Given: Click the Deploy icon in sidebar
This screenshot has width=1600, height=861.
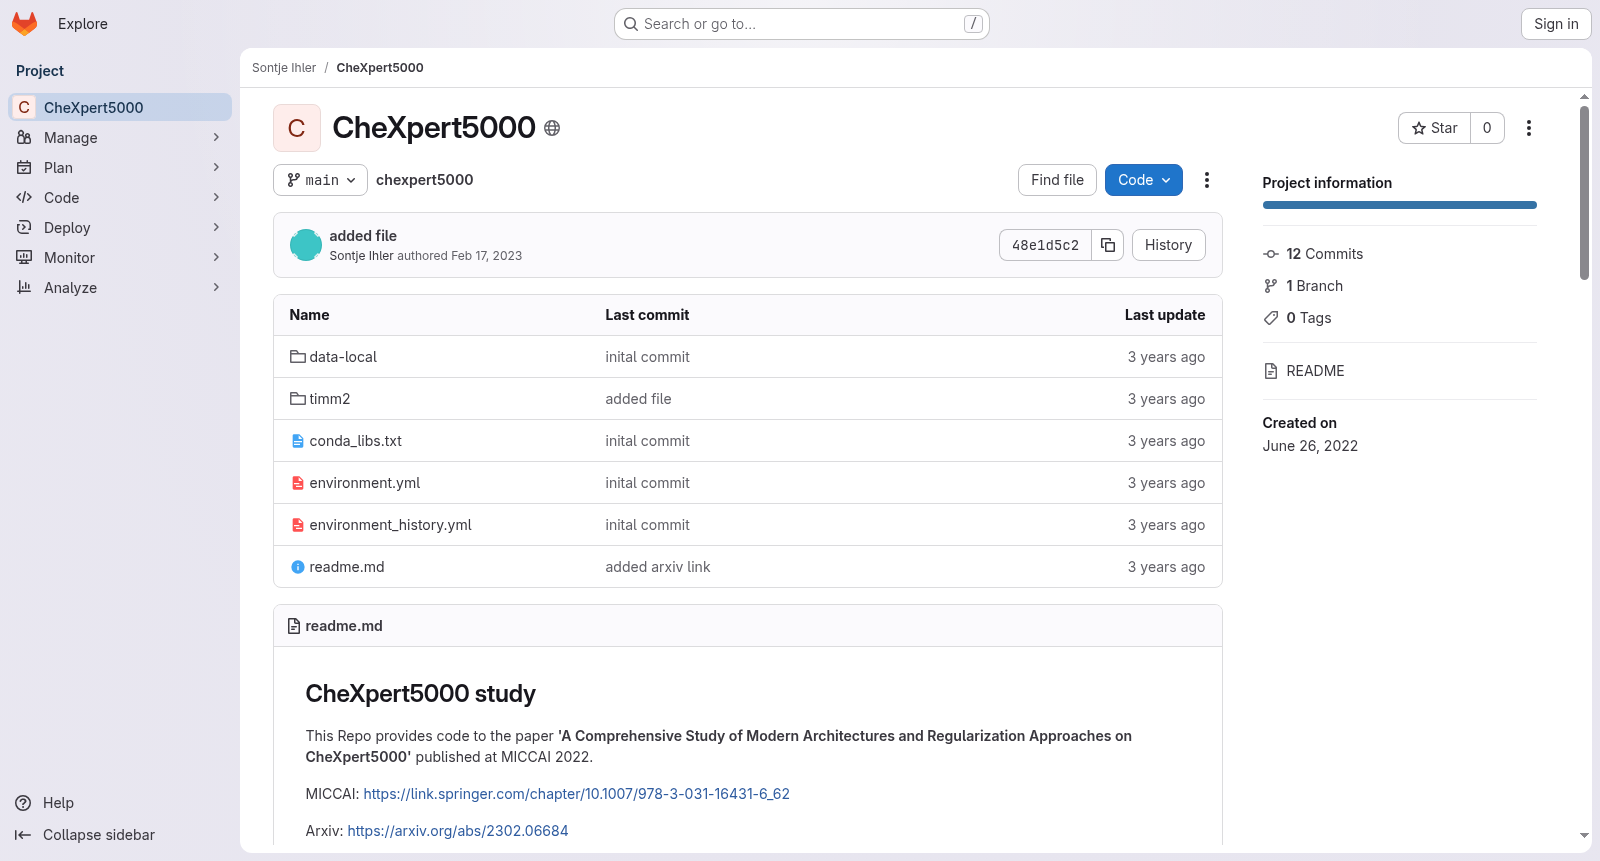Looking at the screenshot, I should [24, 228].
